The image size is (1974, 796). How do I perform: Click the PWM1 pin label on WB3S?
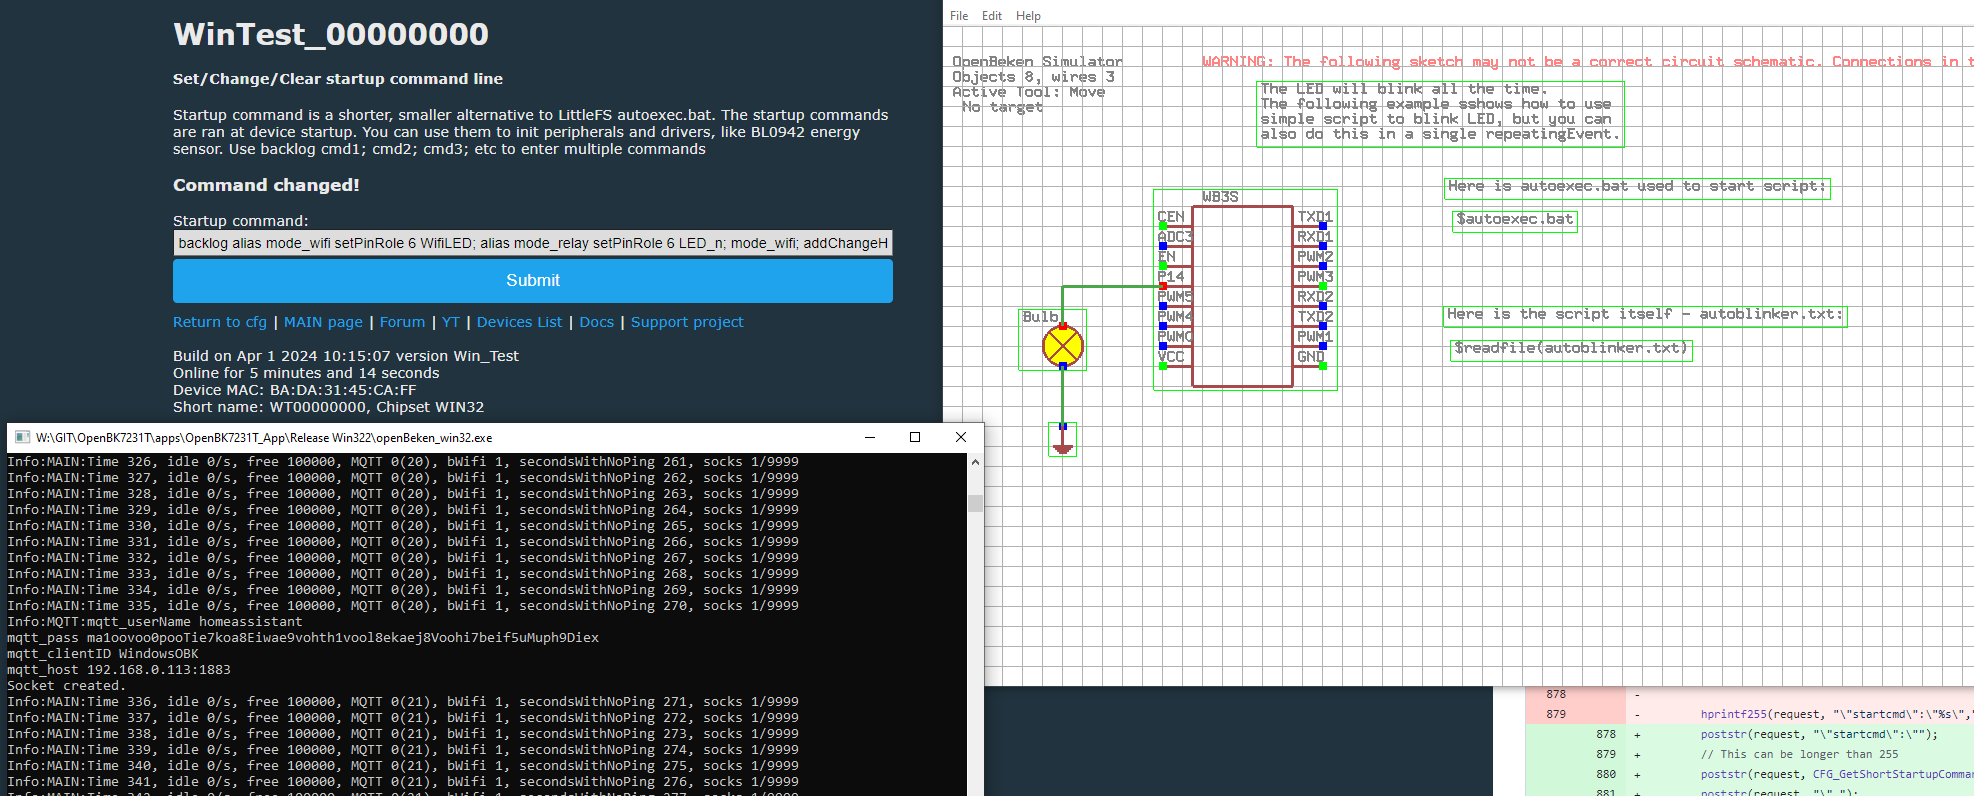(x=1315, y=337)
